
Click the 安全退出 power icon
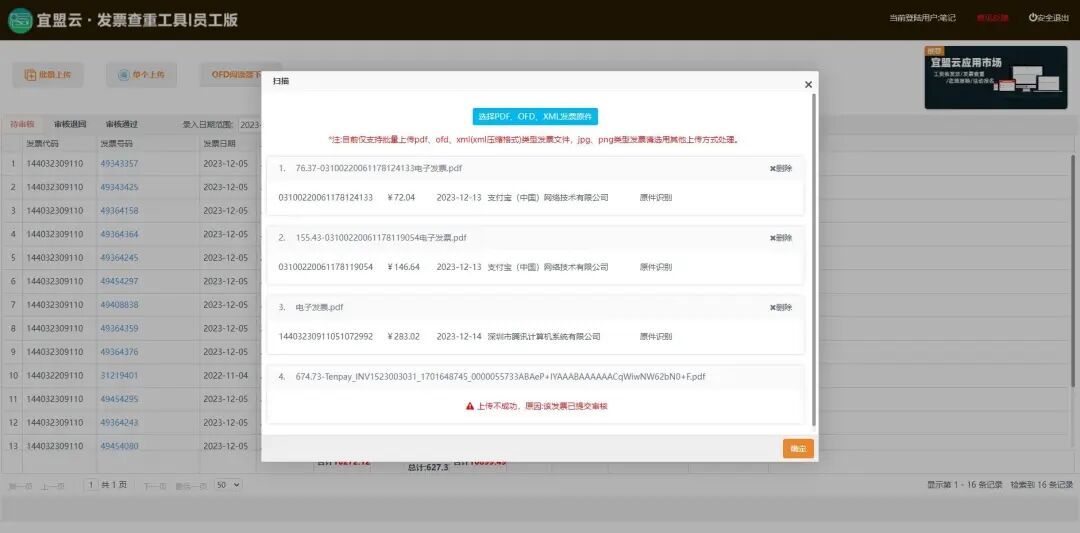point(1032,18)
